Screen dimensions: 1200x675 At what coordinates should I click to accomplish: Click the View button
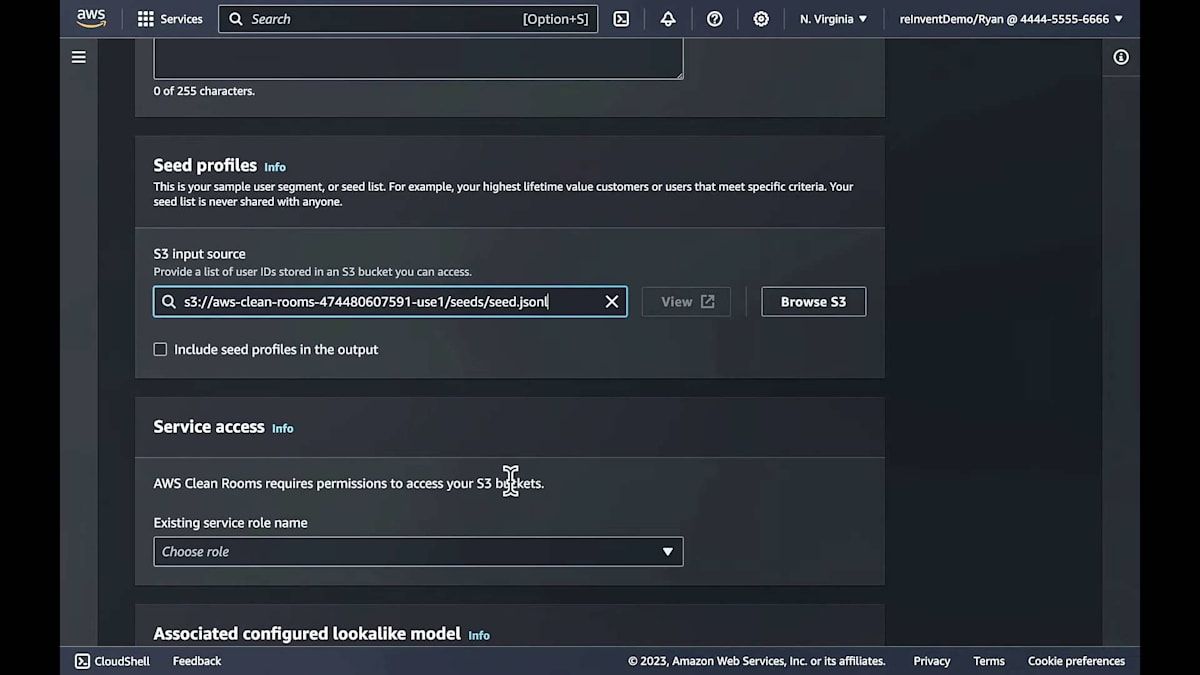[x=686, y=302]
